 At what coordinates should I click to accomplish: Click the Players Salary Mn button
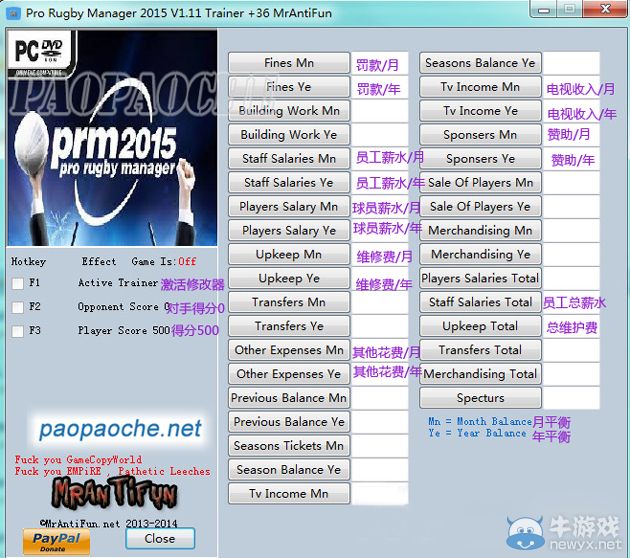(x=289, y=206)
